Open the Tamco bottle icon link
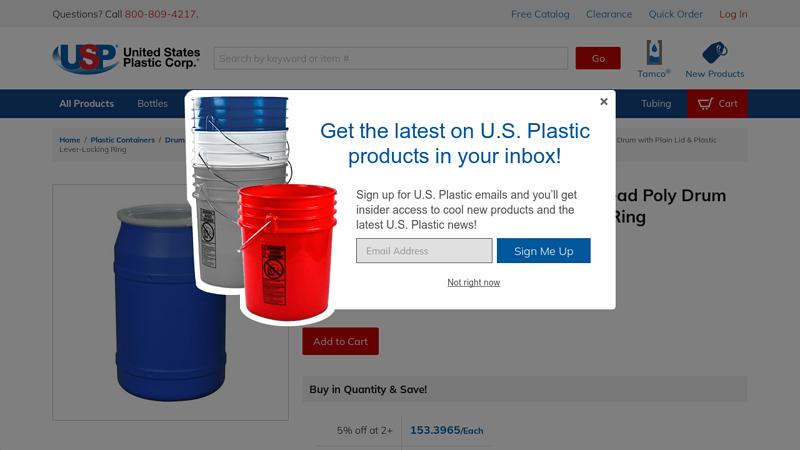The height and width of the screenshot is (450, 800). [654, 52]
